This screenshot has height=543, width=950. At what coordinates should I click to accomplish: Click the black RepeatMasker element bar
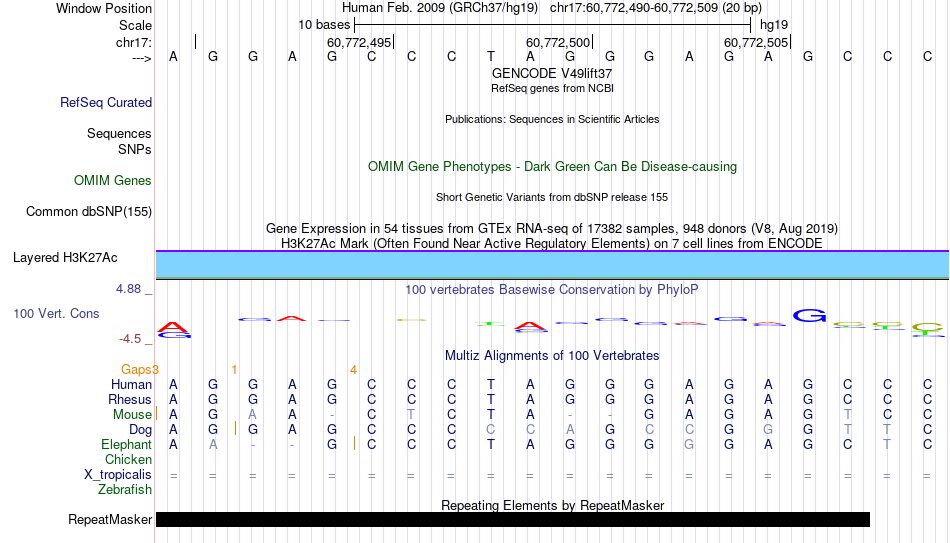pos(513,519)
